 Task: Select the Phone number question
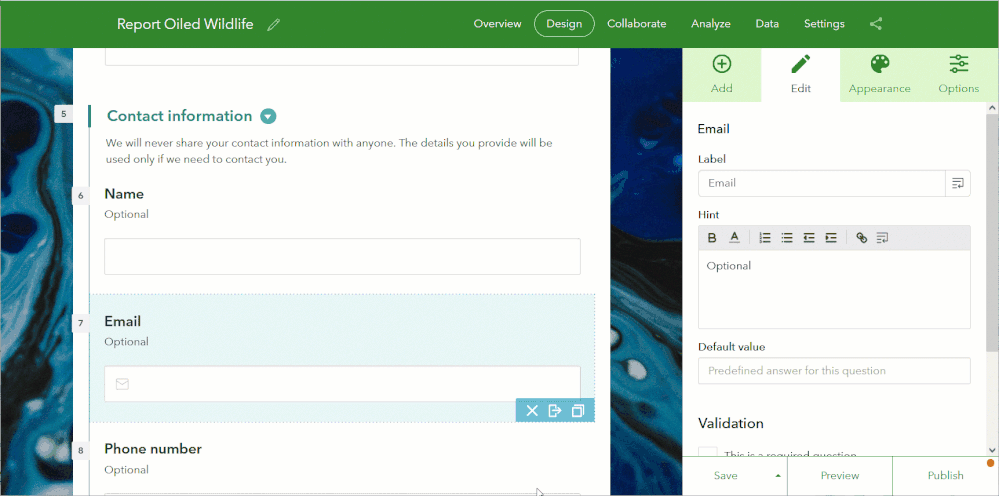pos(153,449)
